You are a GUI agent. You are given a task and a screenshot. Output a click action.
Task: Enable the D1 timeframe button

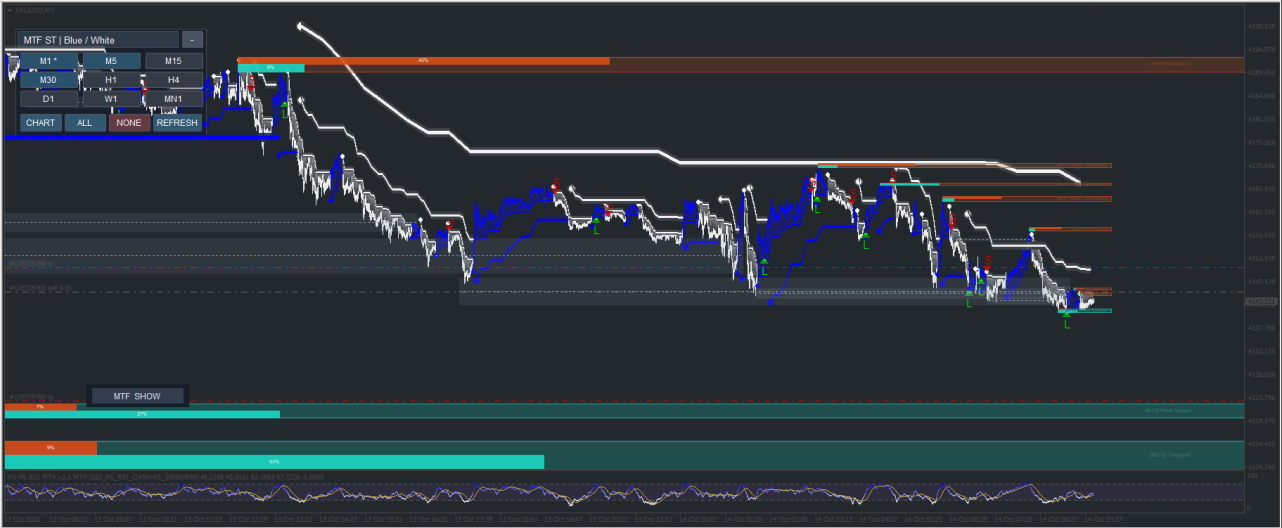[48, 99]
